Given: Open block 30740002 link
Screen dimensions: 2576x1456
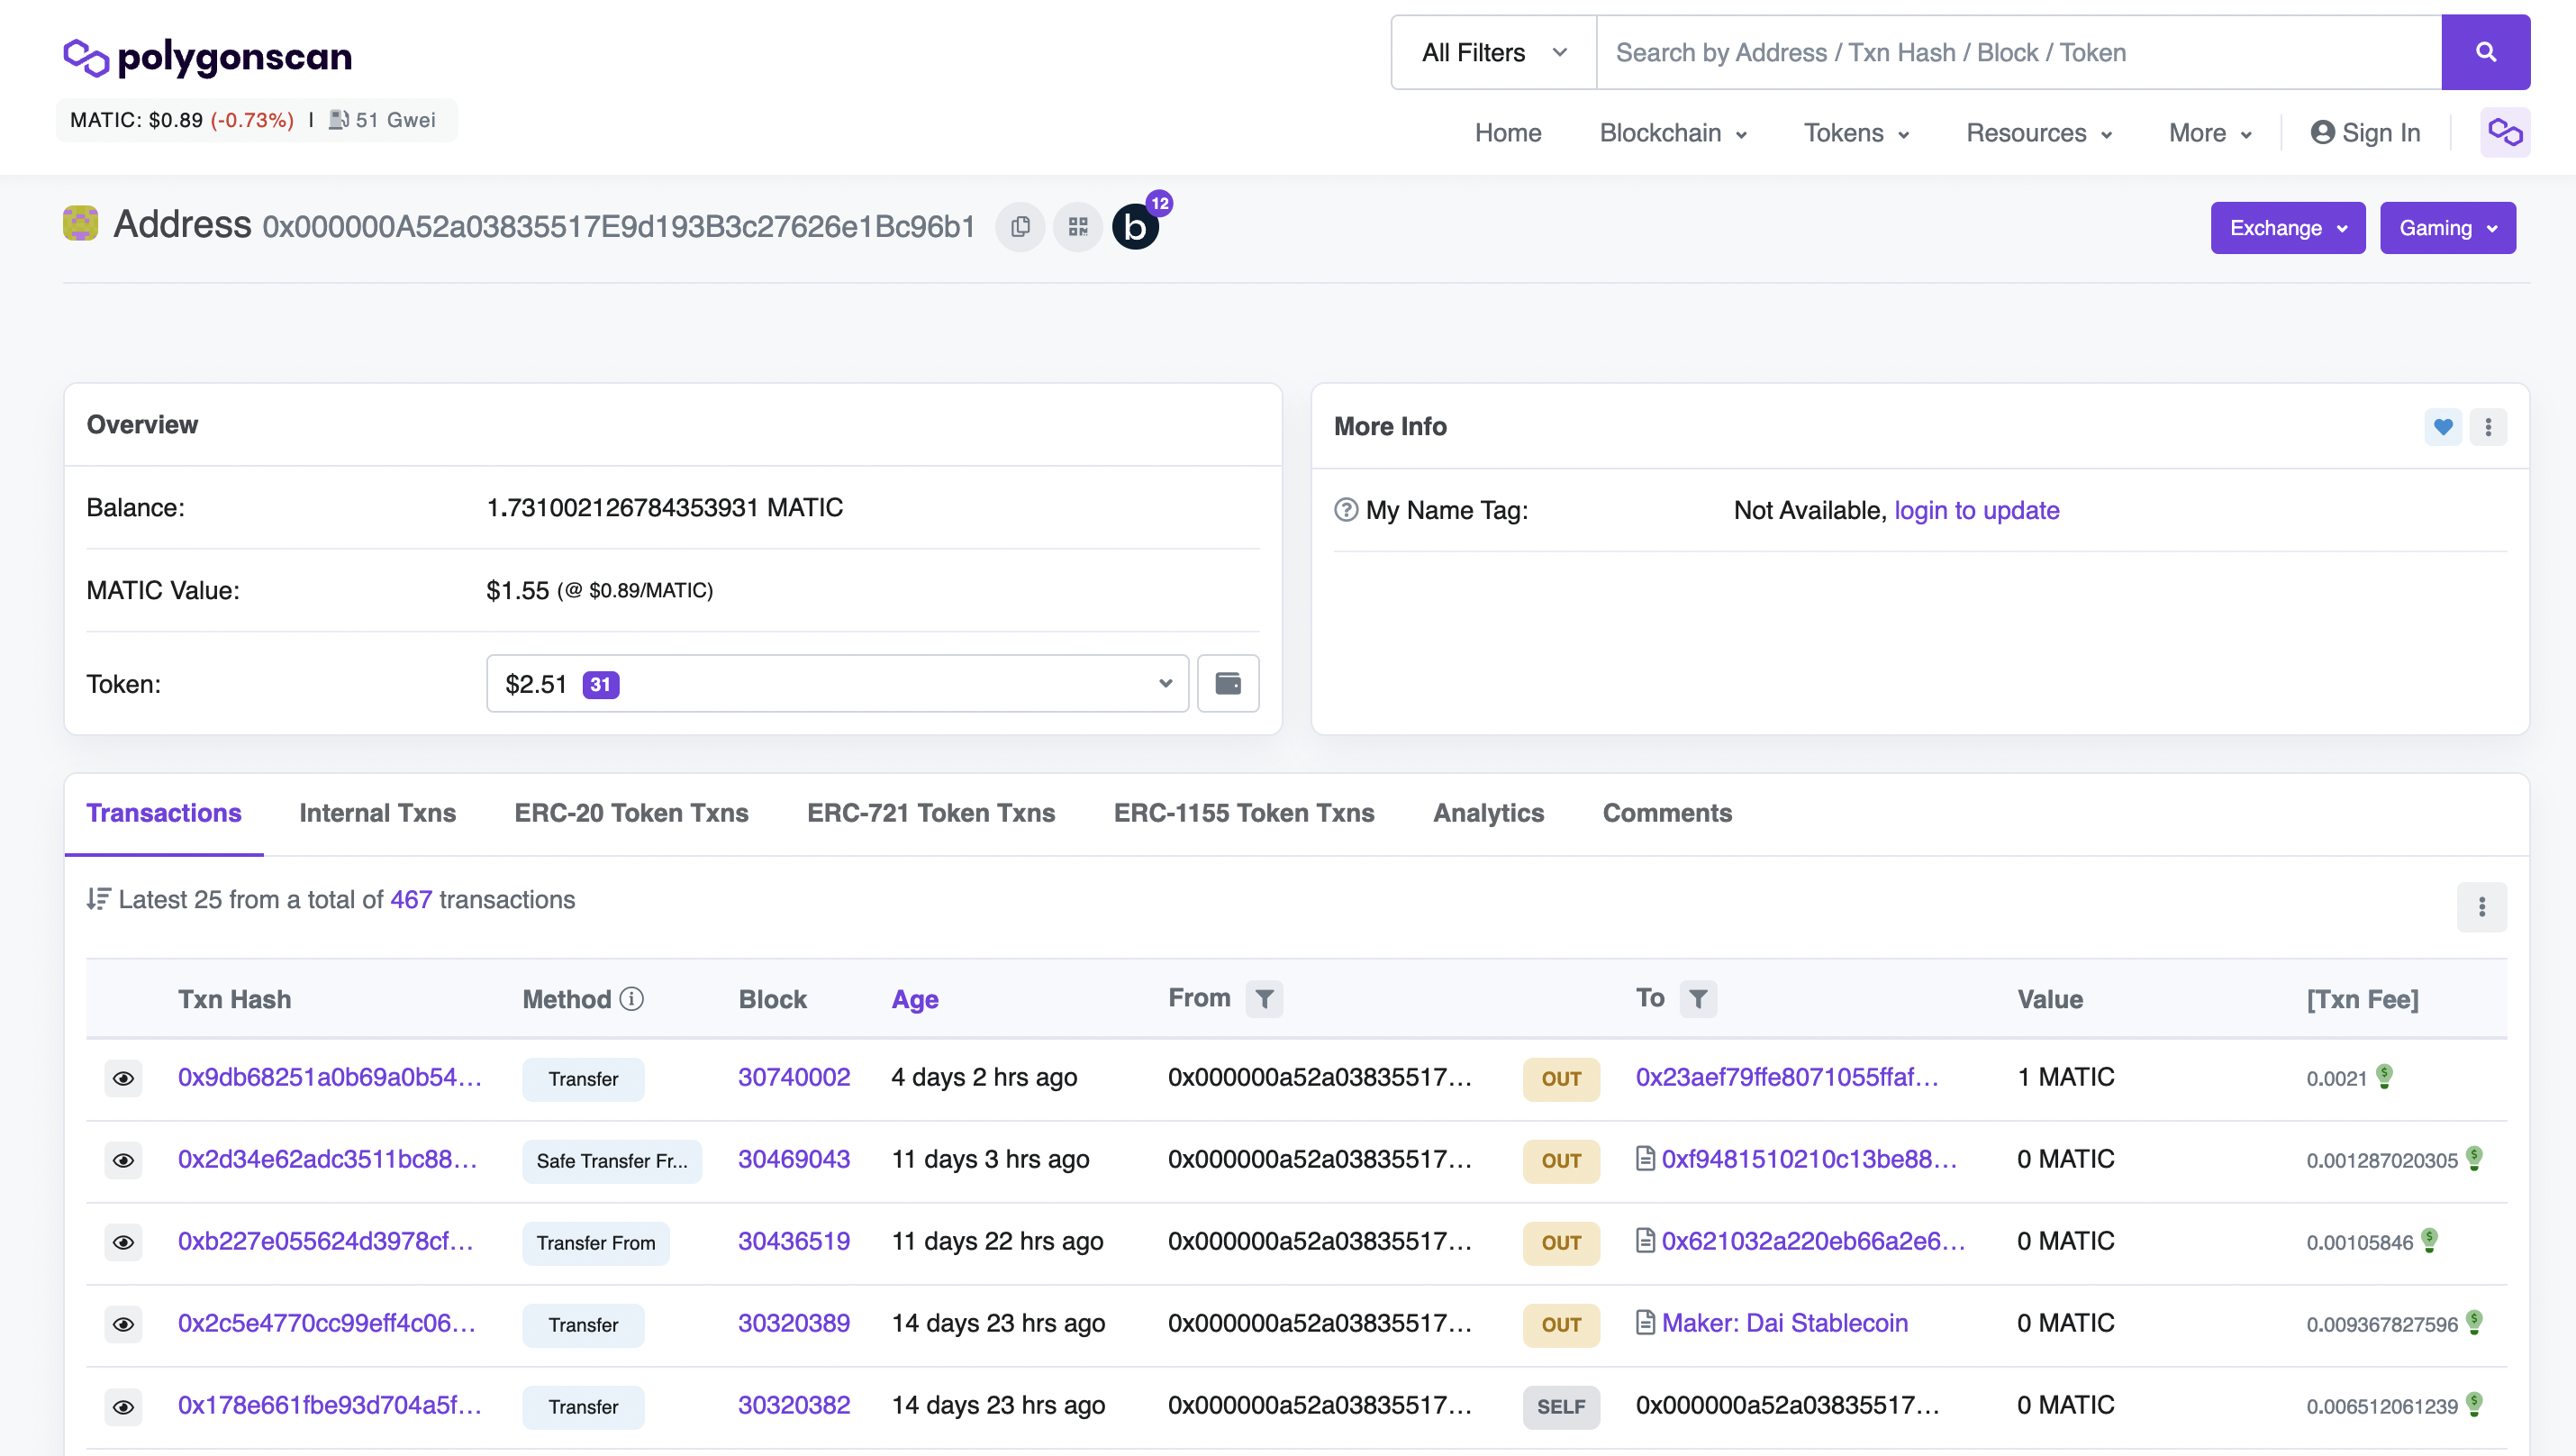Looking at the screenshot, I should 793,1077.
